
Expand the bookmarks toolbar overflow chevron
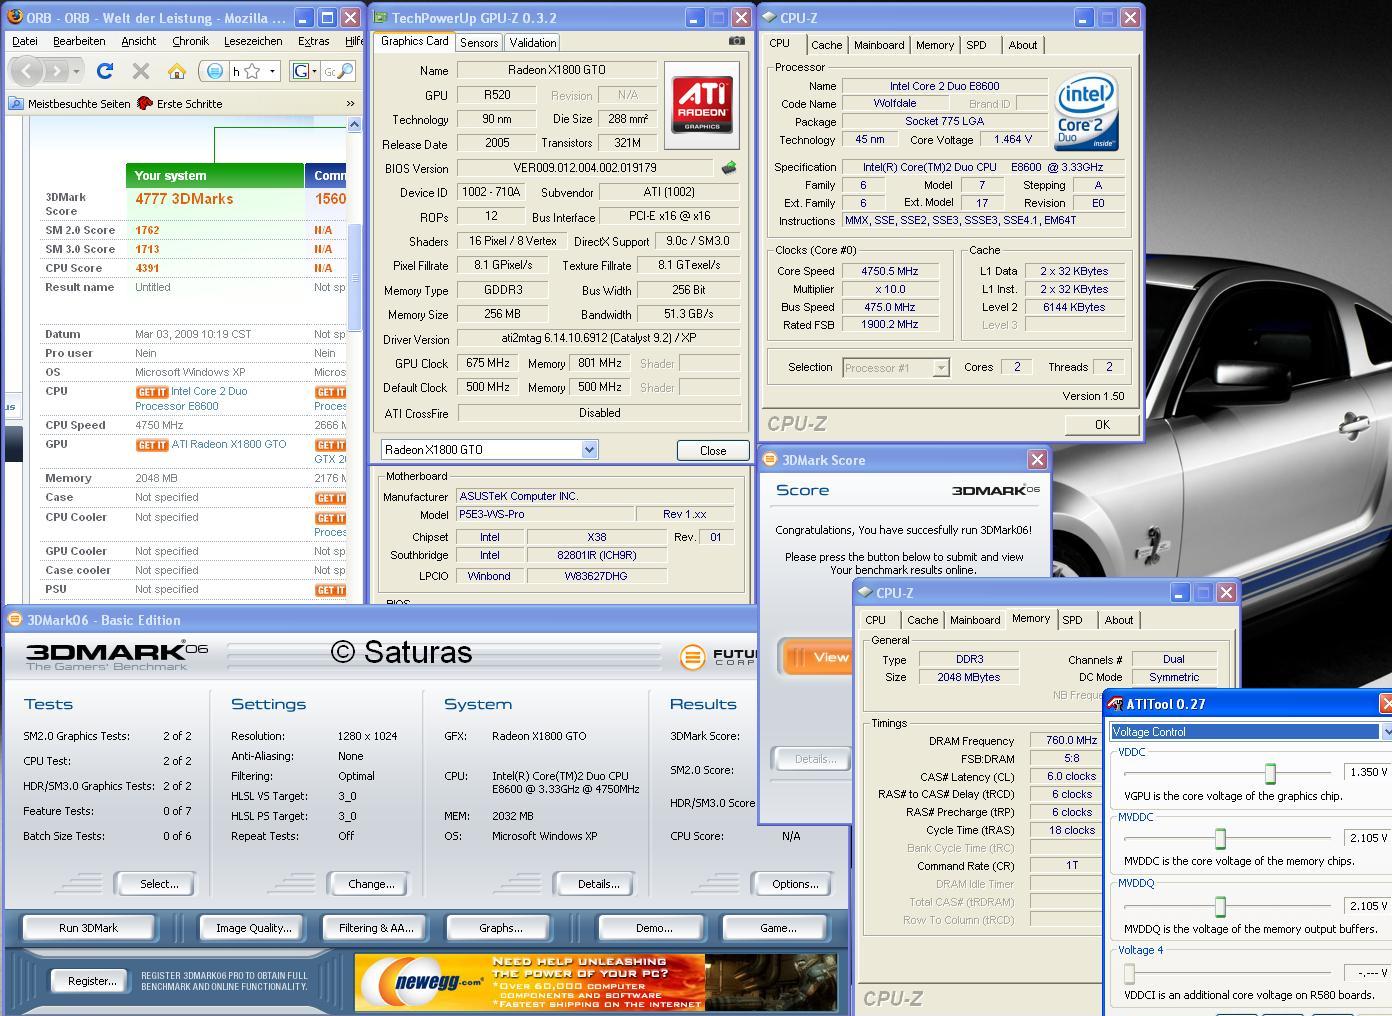pyautogui.click(x=350, y=104)
